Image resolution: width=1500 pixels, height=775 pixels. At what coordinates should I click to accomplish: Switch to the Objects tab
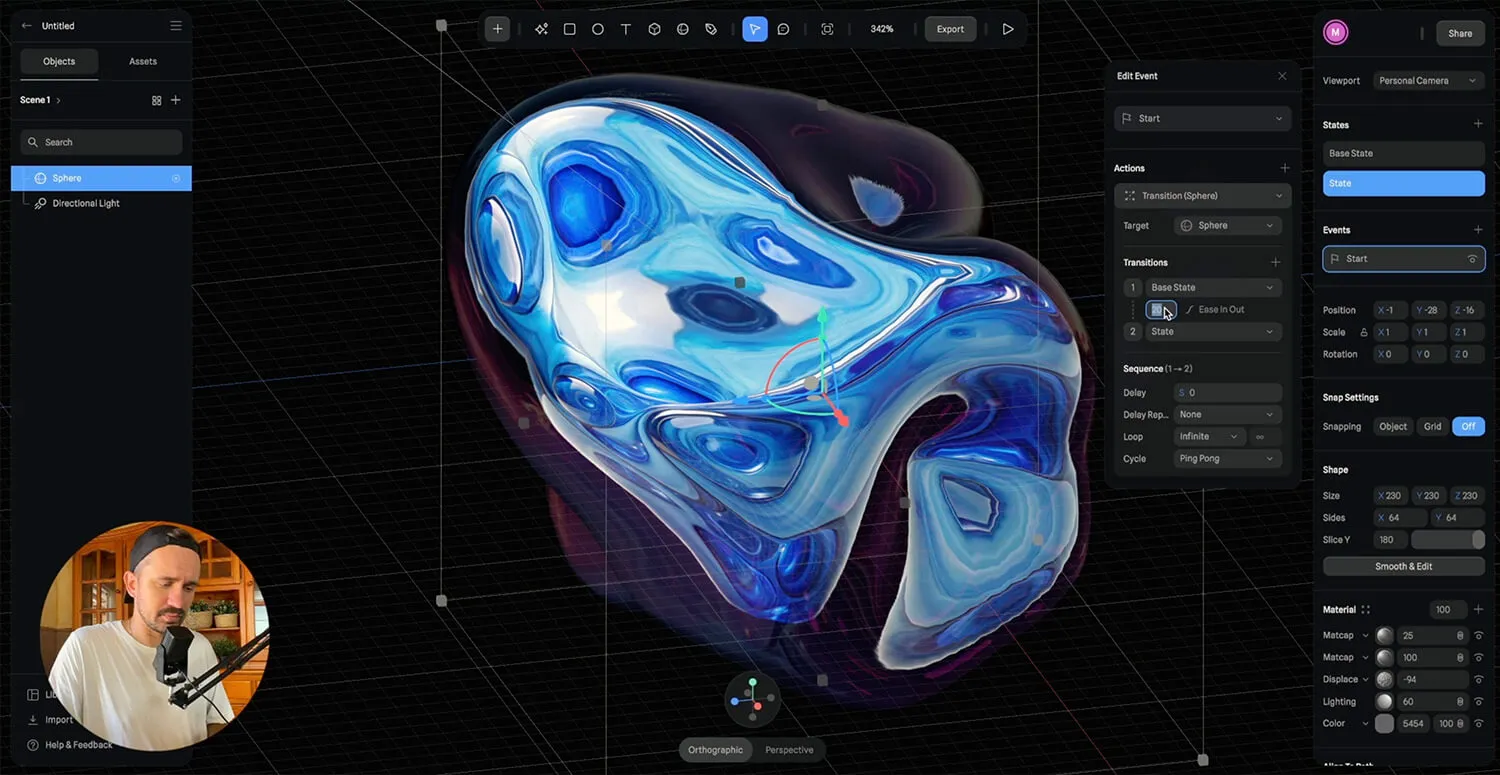59,61
